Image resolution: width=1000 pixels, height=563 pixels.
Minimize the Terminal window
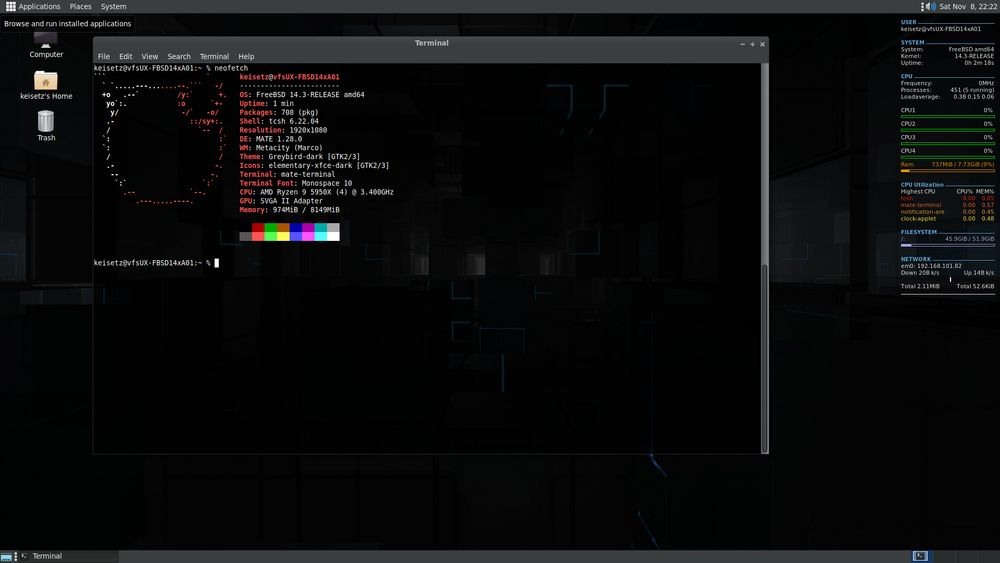click(742, 44)
